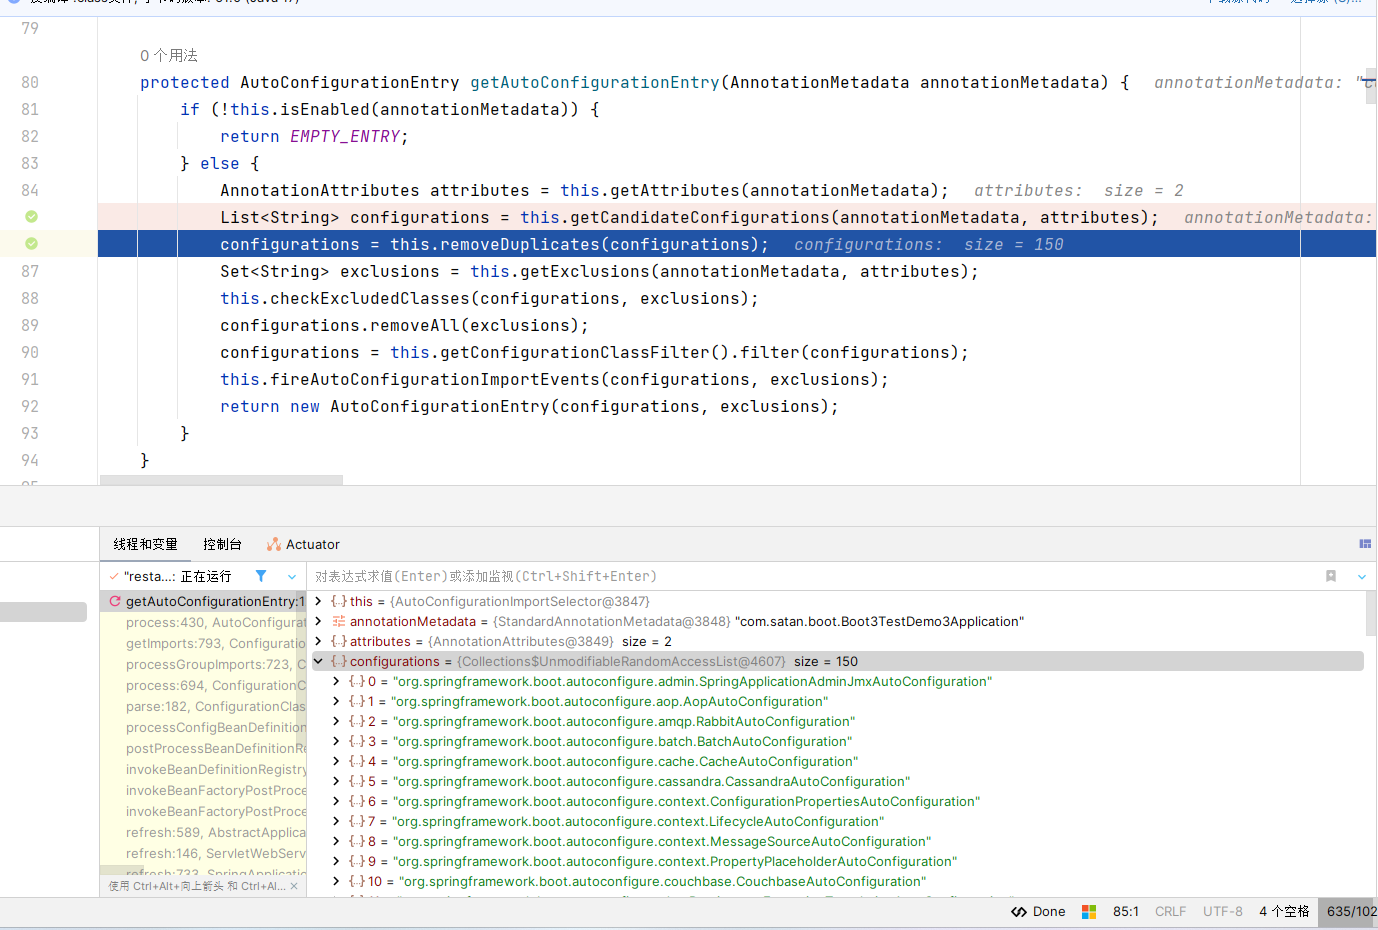This screenshot has height=930, width=1378.
Task: Remove the breakpoint on the getCandidateConfigurations line
Action: [x=31, y=217]
